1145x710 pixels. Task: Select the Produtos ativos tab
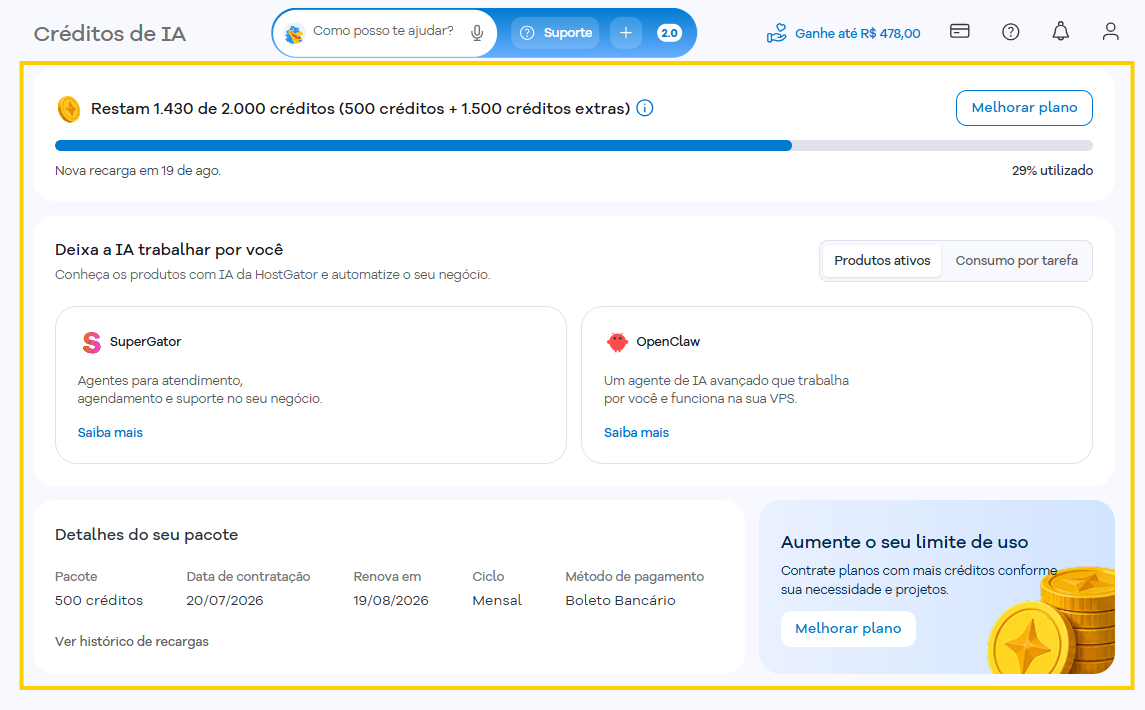click(882, 261)
